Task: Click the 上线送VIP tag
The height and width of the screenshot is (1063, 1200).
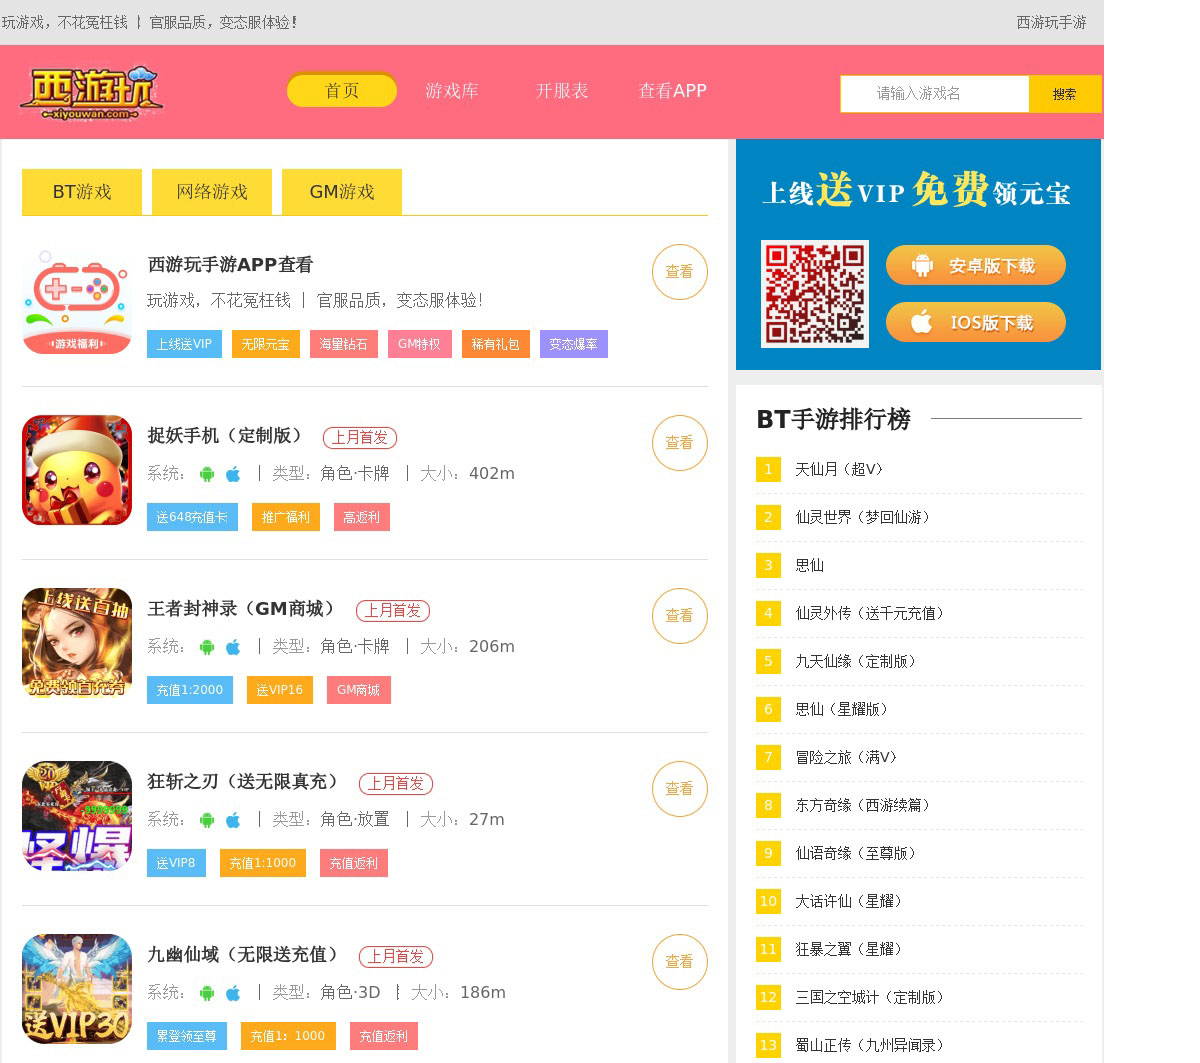Action: coord(184,344)
